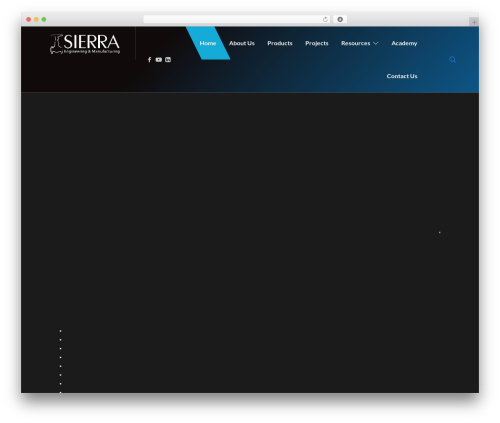
Task: Click the search magnifier icon
Action: 452,59
